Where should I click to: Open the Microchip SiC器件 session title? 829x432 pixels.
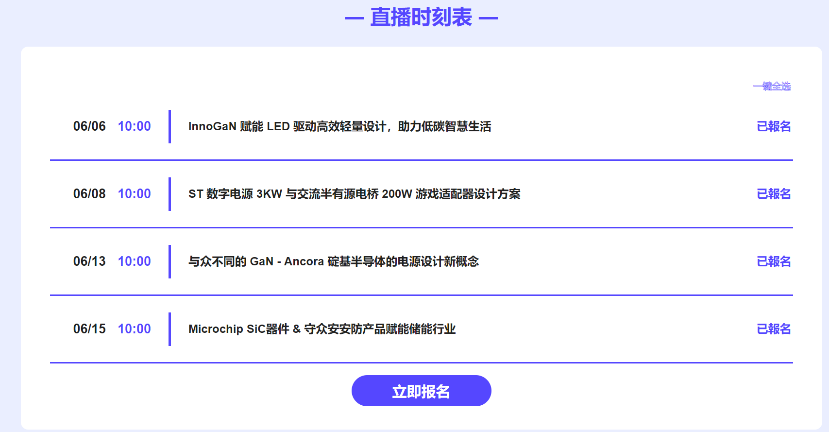tap(322, 329)
